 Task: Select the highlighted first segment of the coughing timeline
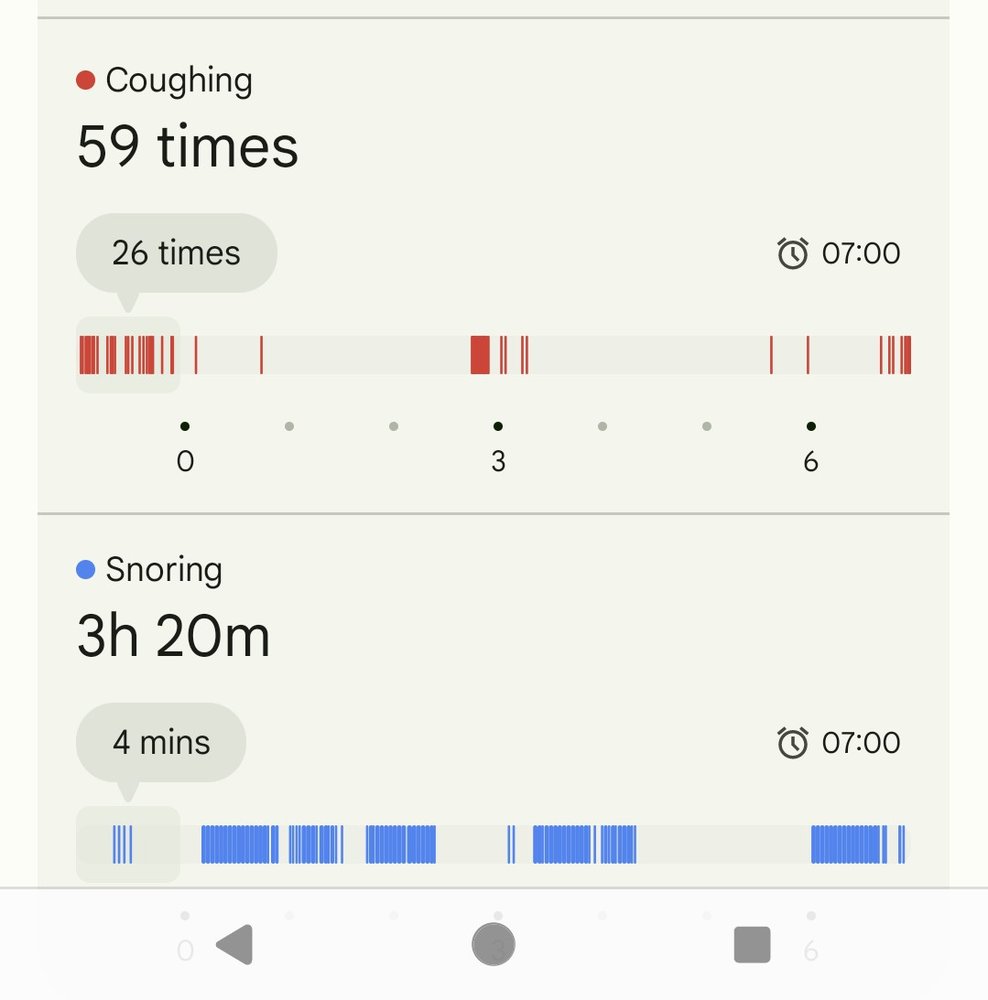coord(128,355)
